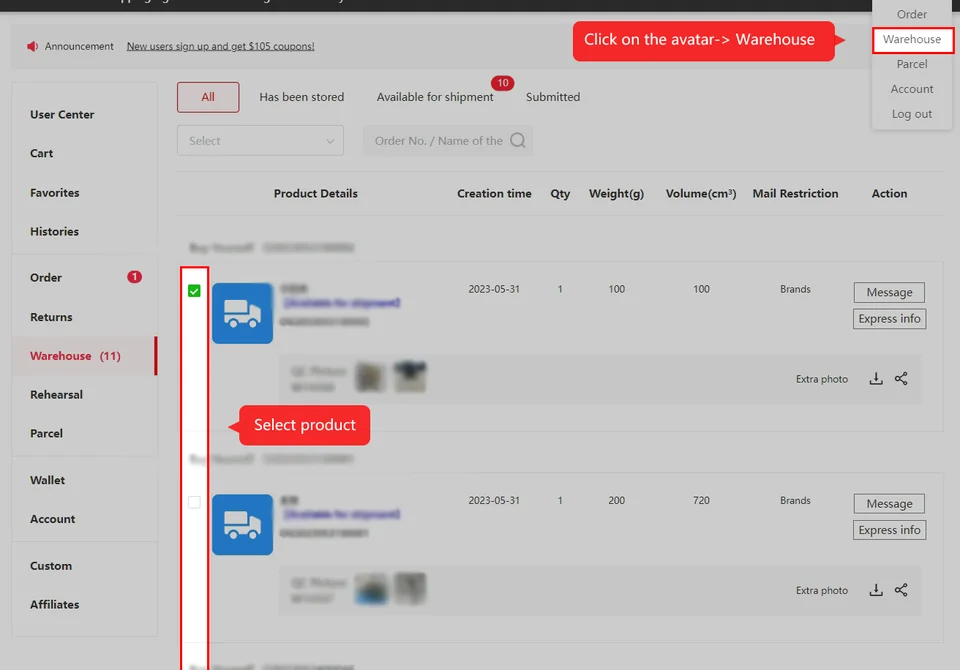
Task: Open first QC thumbnail of the 100g product
Action: (370, 377)
